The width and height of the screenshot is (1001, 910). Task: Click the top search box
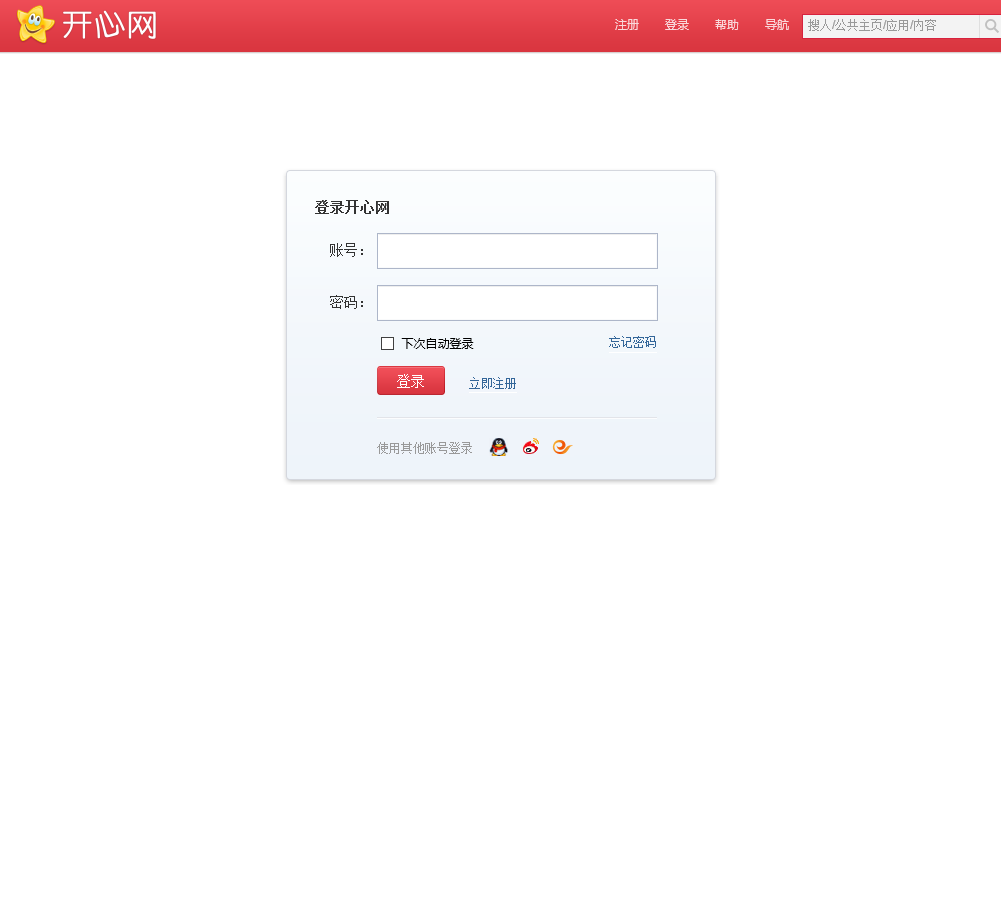[891, 26]
